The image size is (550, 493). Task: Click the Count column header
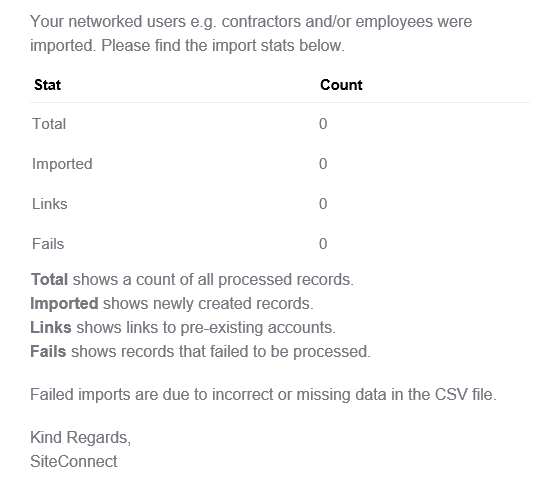pos(341,85)
